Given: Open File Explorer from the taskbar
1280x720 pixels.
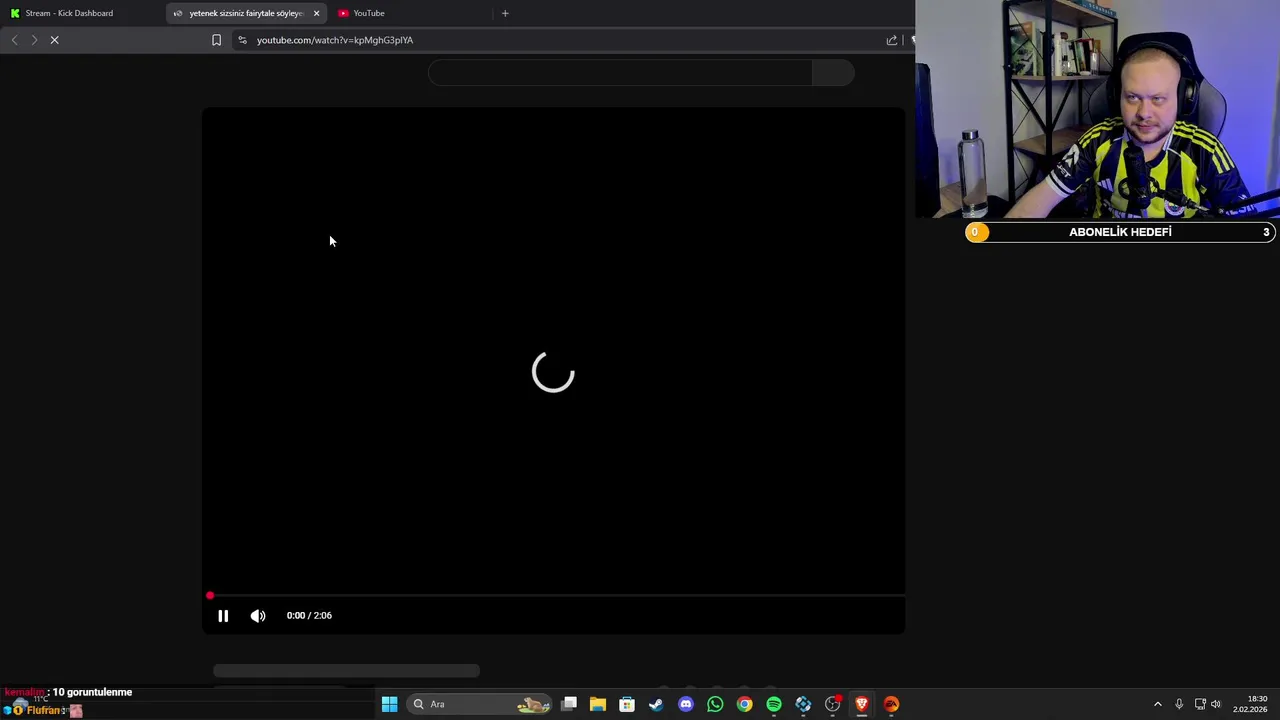Looking at the screenshot, I should [598, 704].
